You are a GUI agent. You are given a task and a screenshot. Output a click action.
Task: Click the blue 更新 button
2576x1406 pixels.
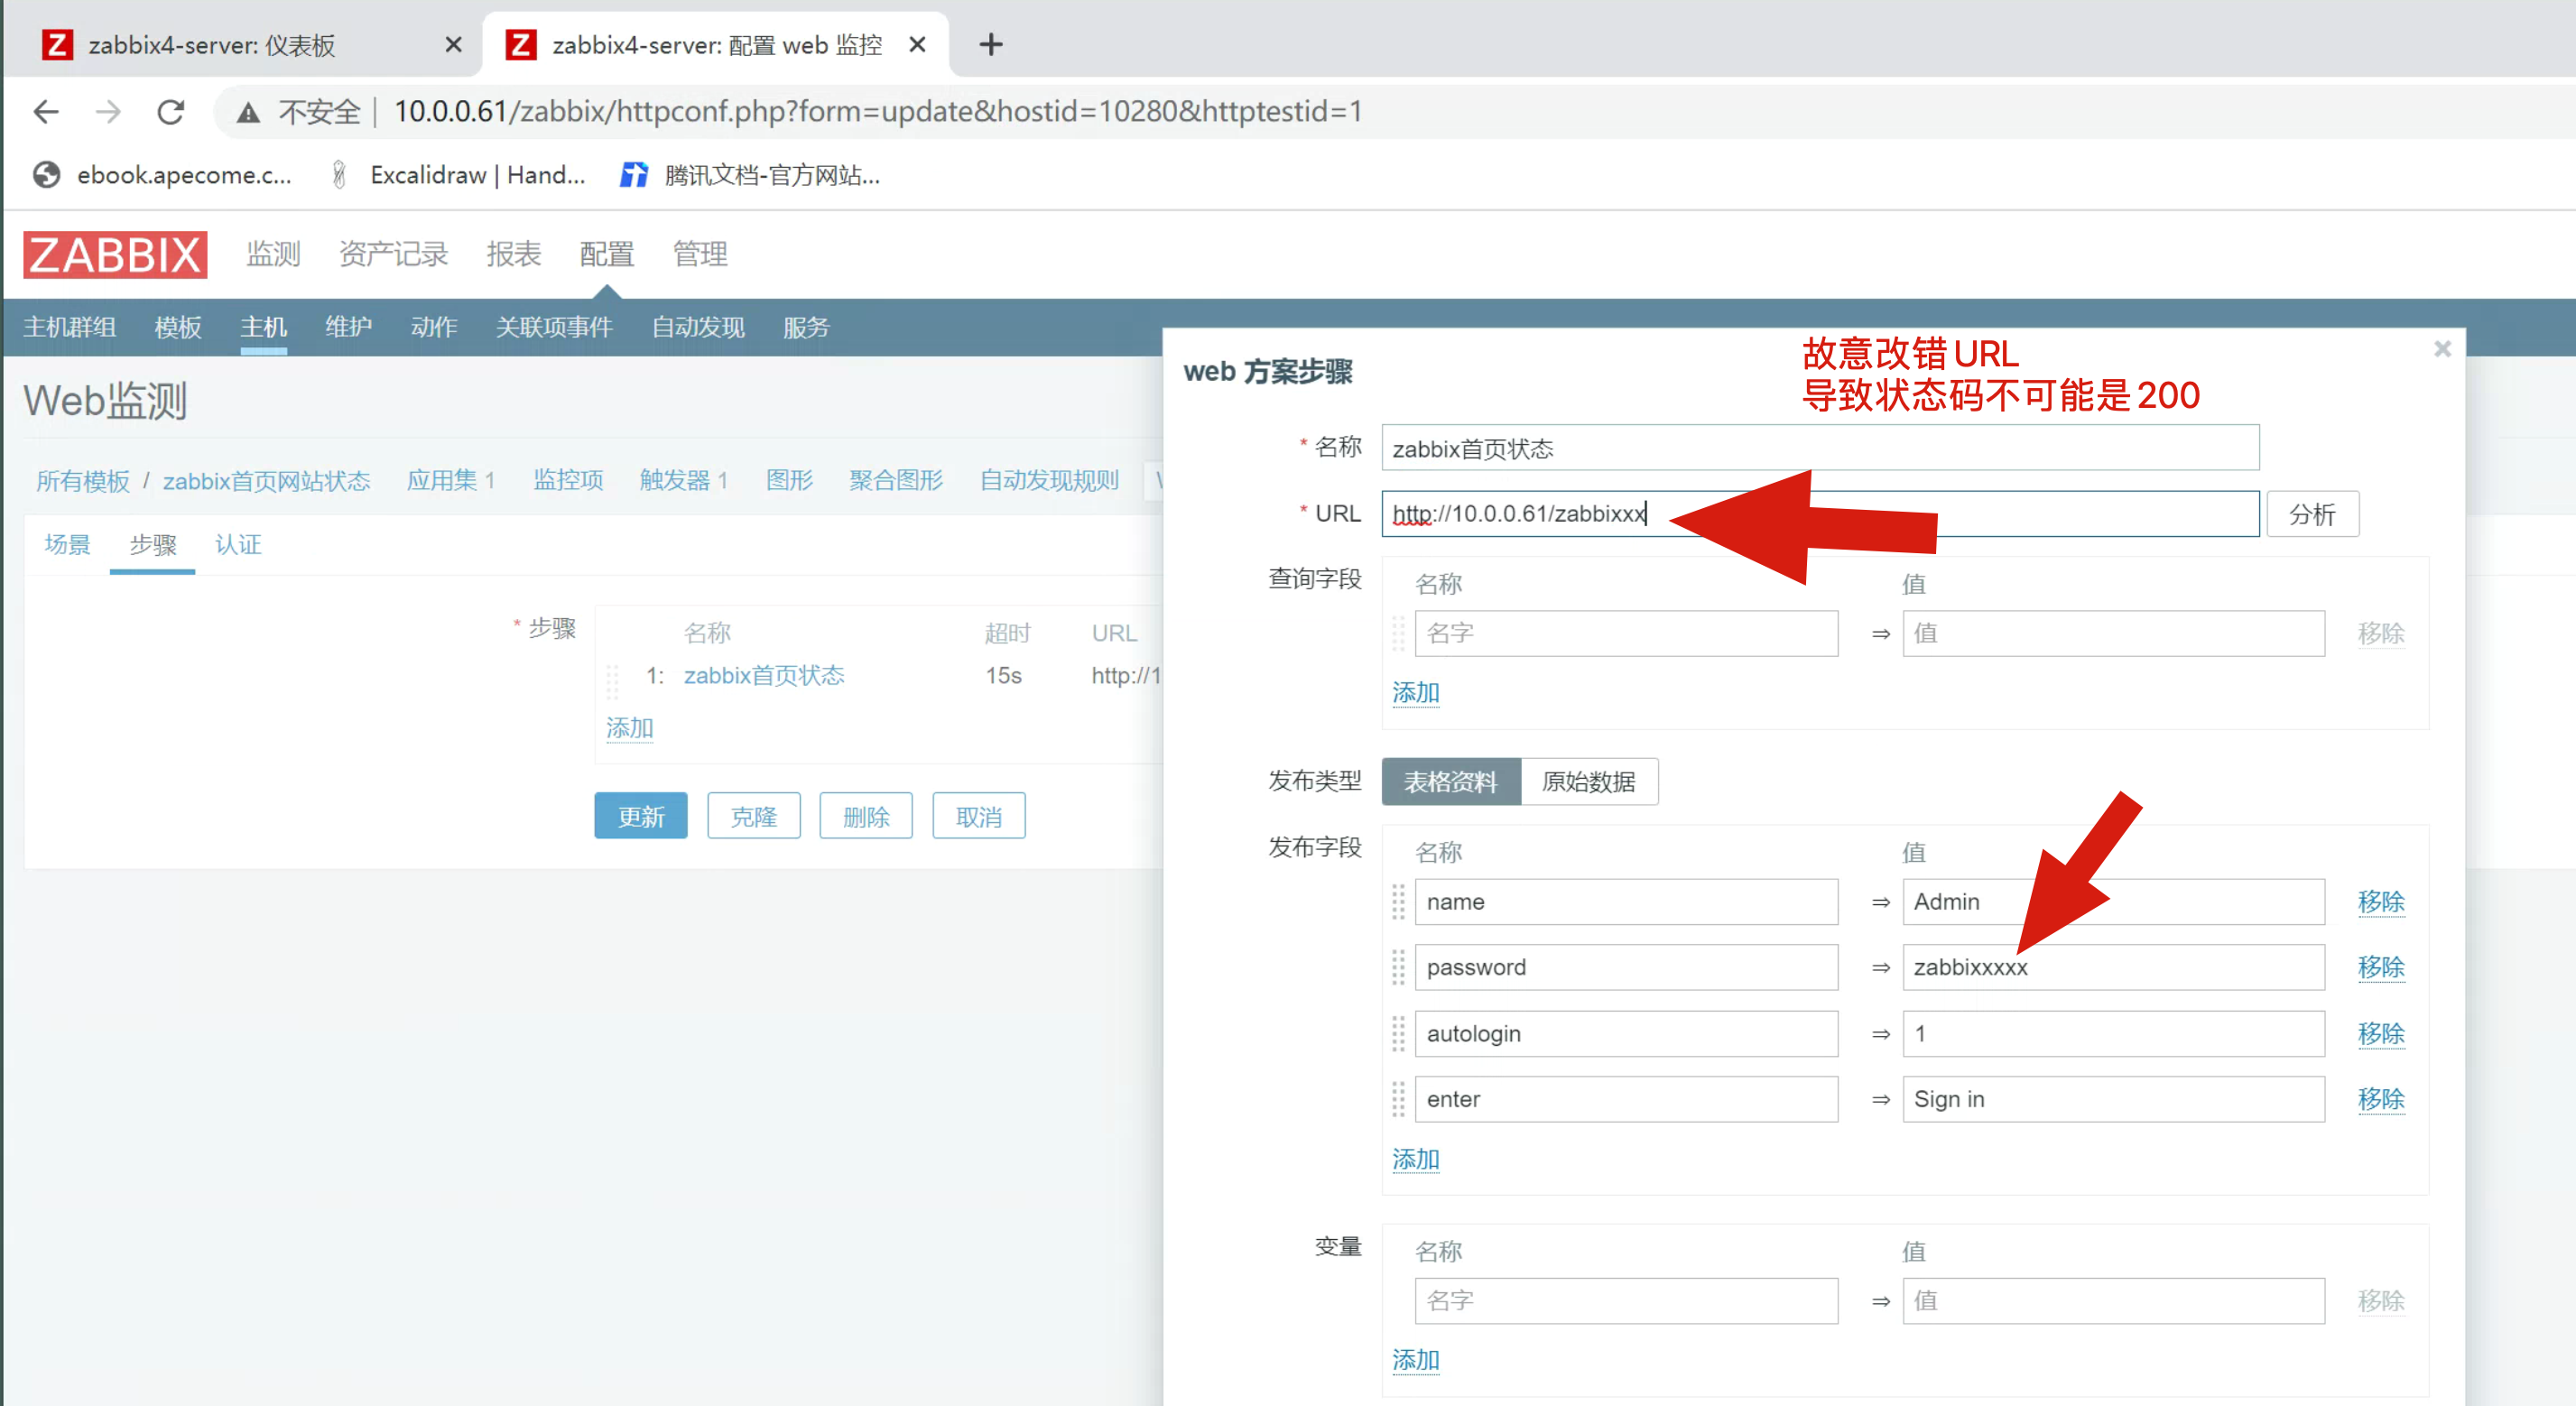click(640, 816)
